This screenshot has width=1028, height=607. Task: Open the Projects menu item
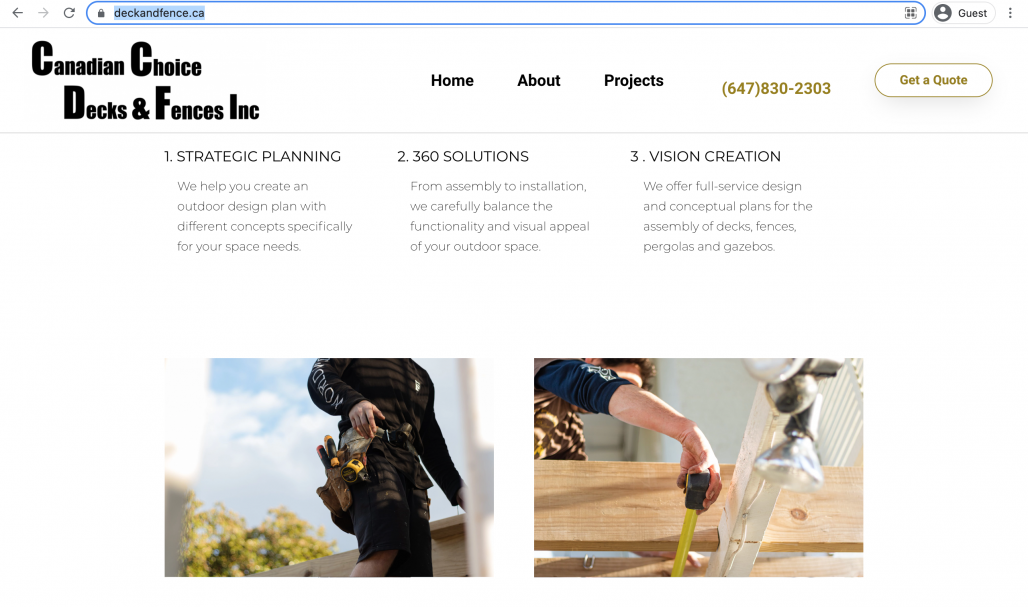pos(633,81)
